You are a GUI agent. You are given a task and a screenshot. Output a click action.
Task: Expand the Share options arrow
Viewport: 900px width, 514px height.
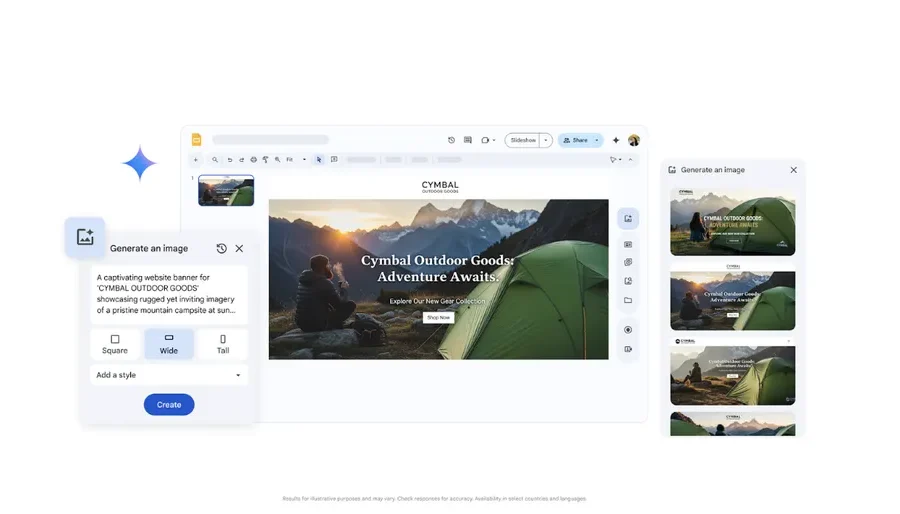pyautogui.click(x=597, y=140)
